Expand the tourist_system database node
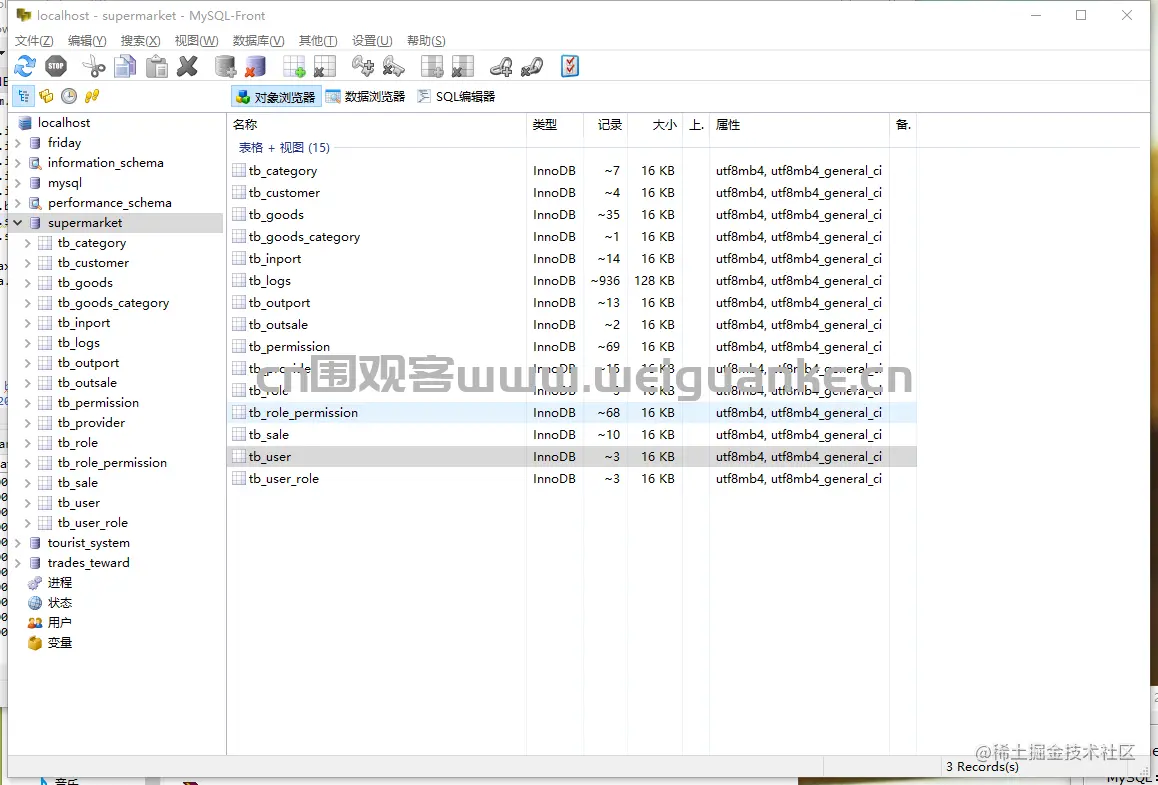 [18, 543]
